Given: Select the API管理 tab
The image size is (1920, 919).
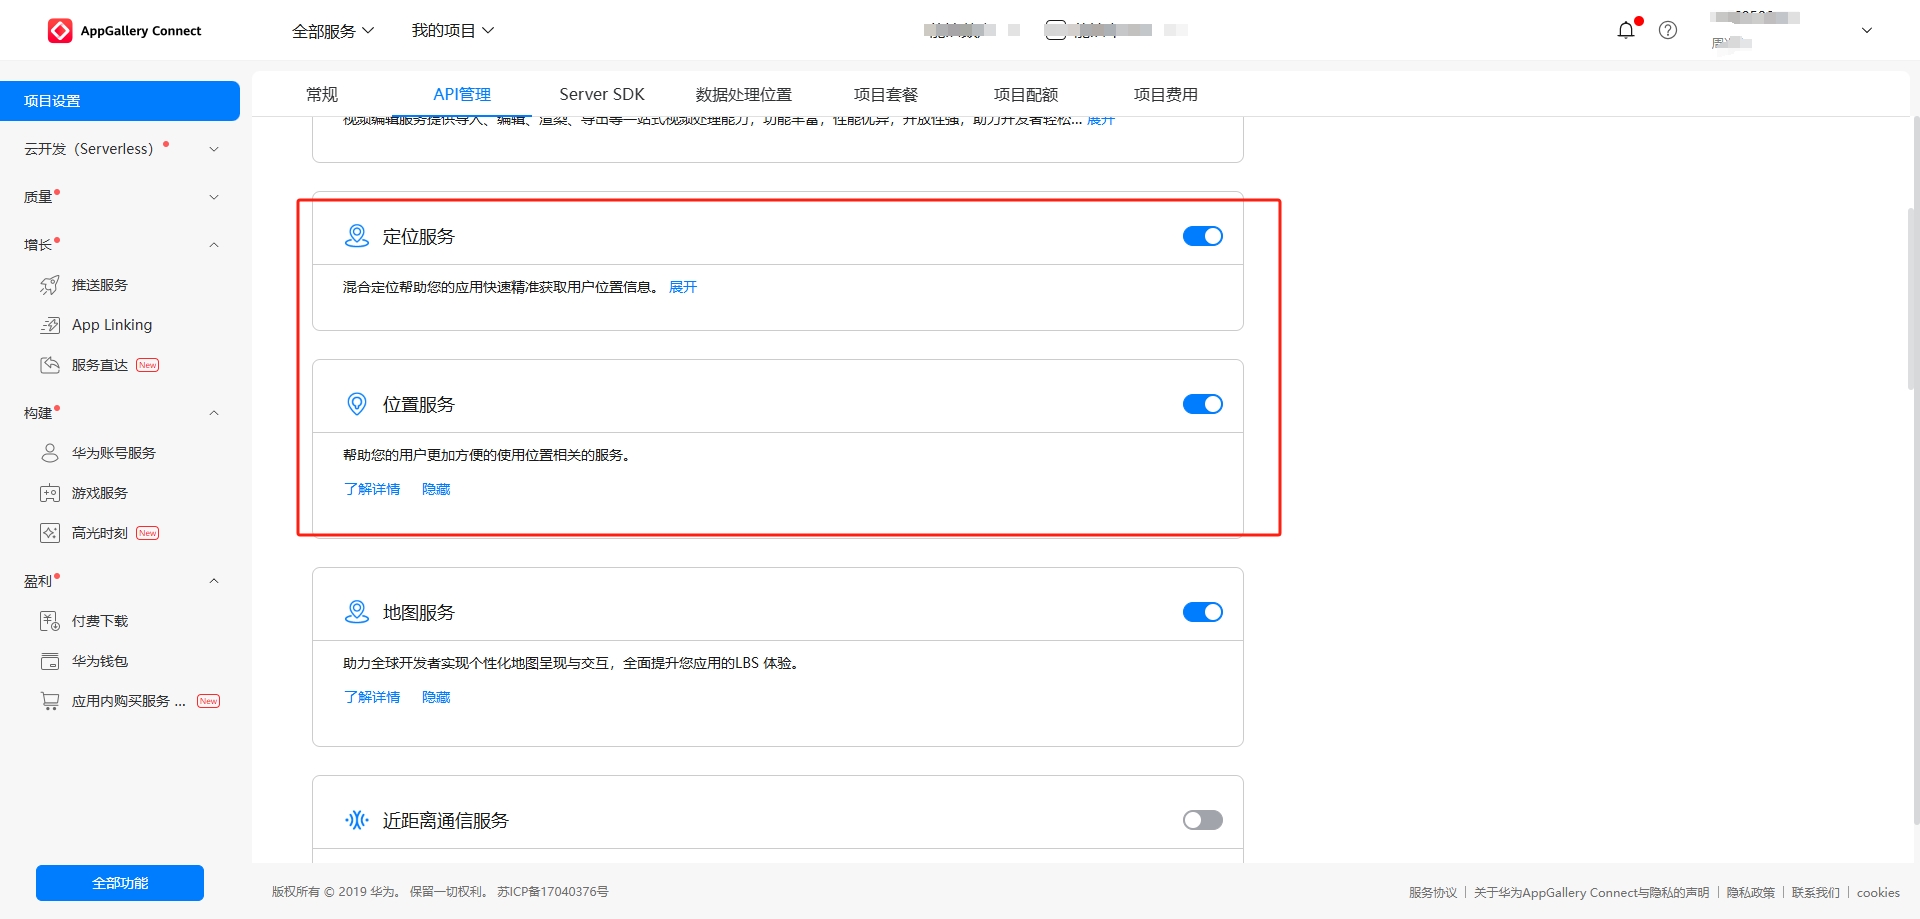Looking at the screenshot, I should [x=462, y=94].
